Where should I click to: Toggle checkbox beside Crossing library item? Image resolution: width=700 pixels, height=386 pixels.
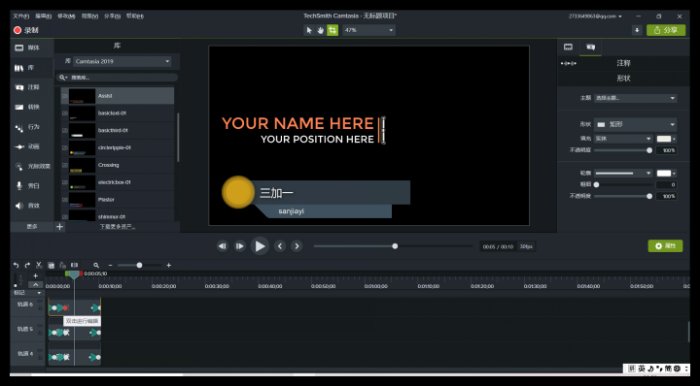[65, 165]
